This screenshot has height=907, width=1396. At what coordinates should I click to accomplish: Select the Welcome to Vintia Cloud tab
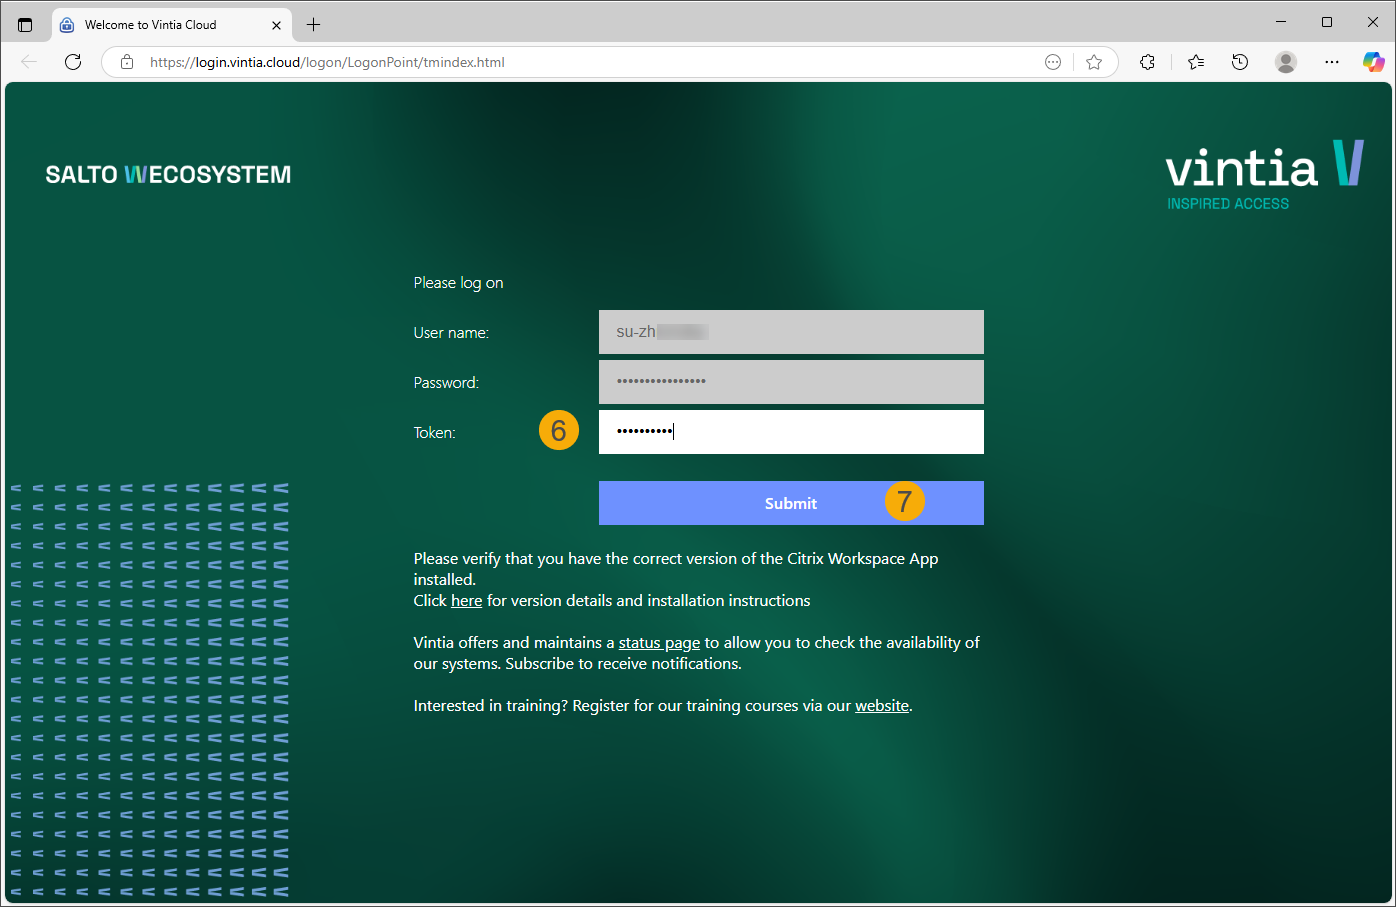point(170,25)
